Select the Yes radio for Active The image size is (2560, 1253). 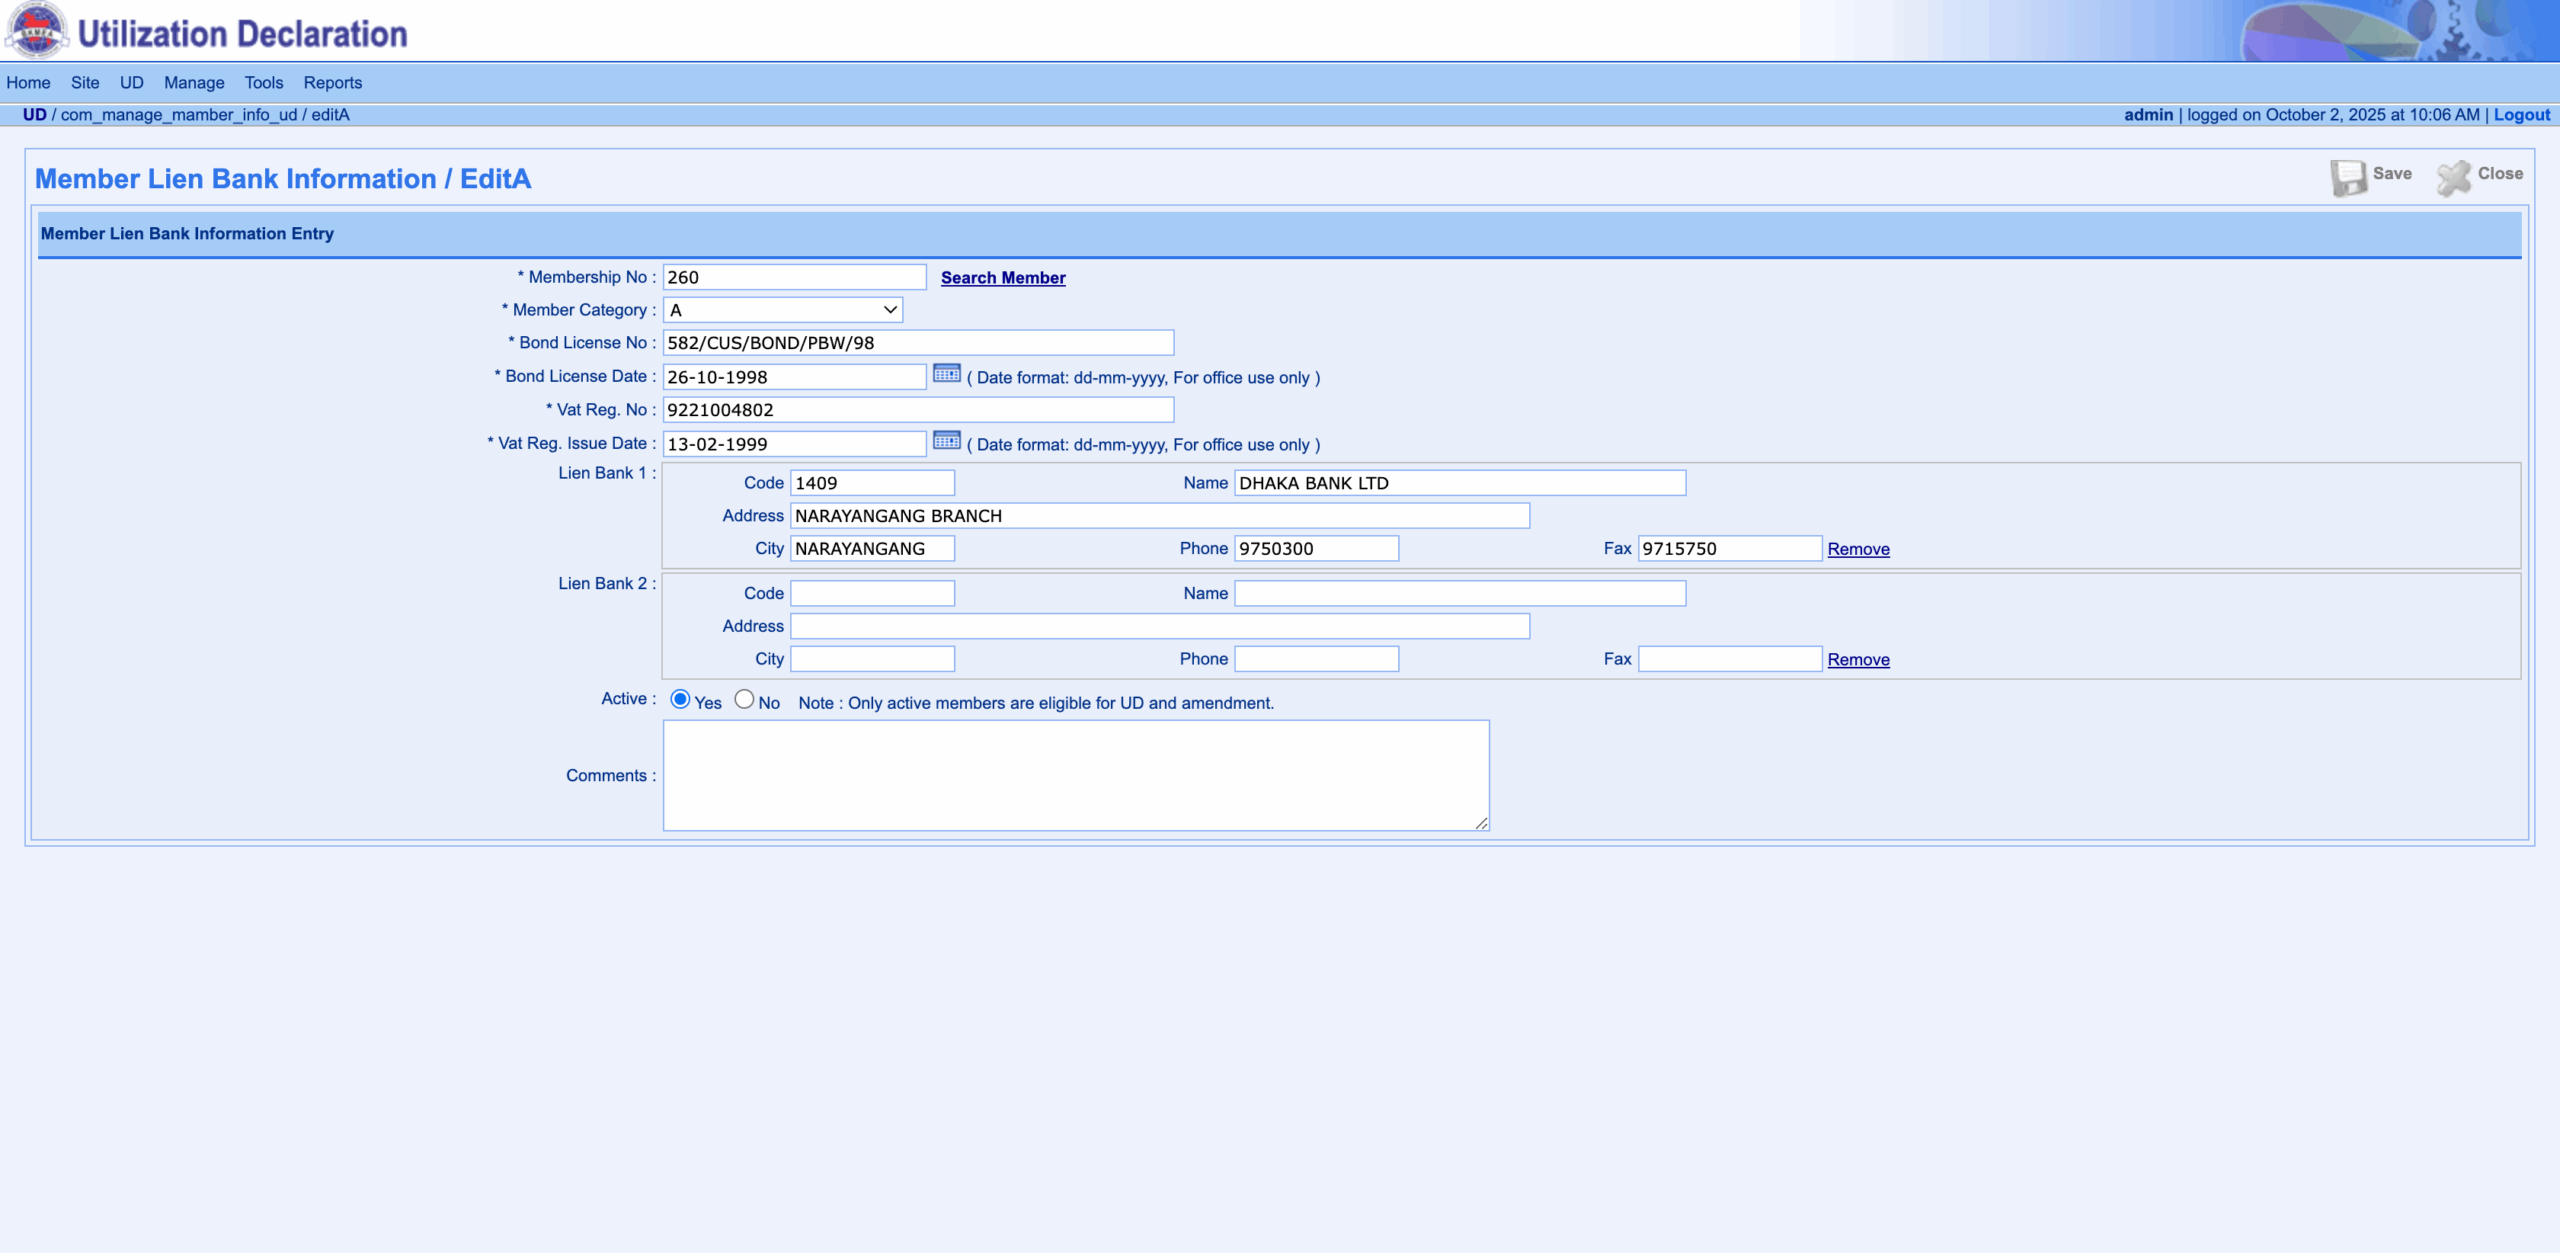pyautogui.click(x=680, y=700)
